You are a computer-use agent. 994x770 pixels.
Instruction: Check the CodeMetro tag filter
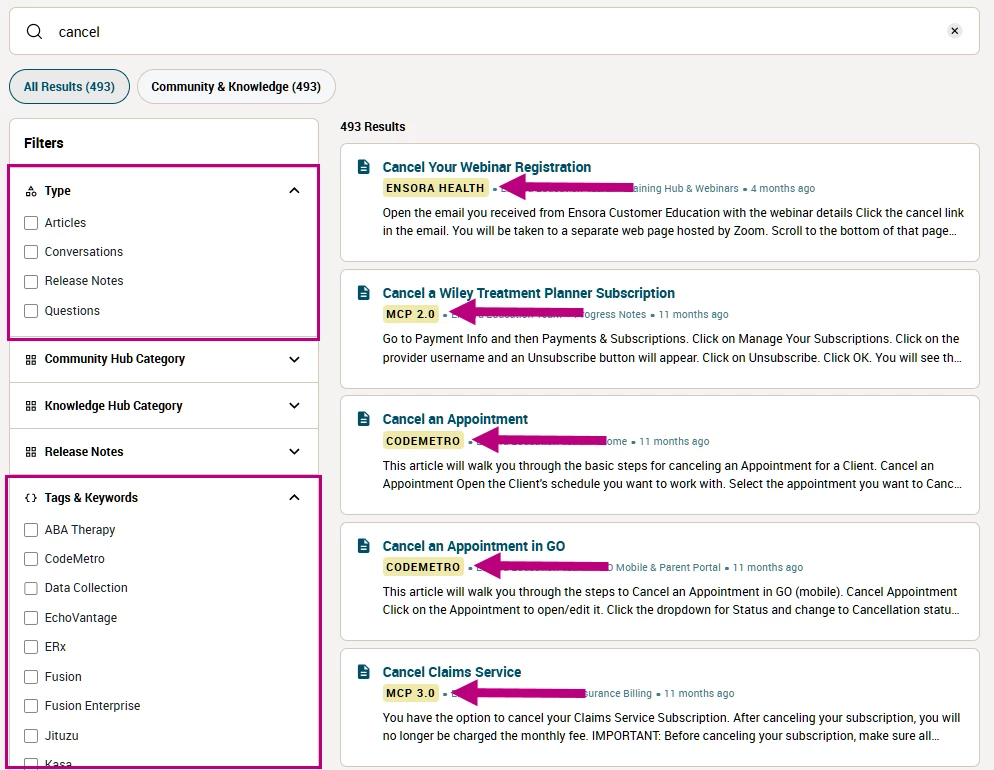coord(30,559)
